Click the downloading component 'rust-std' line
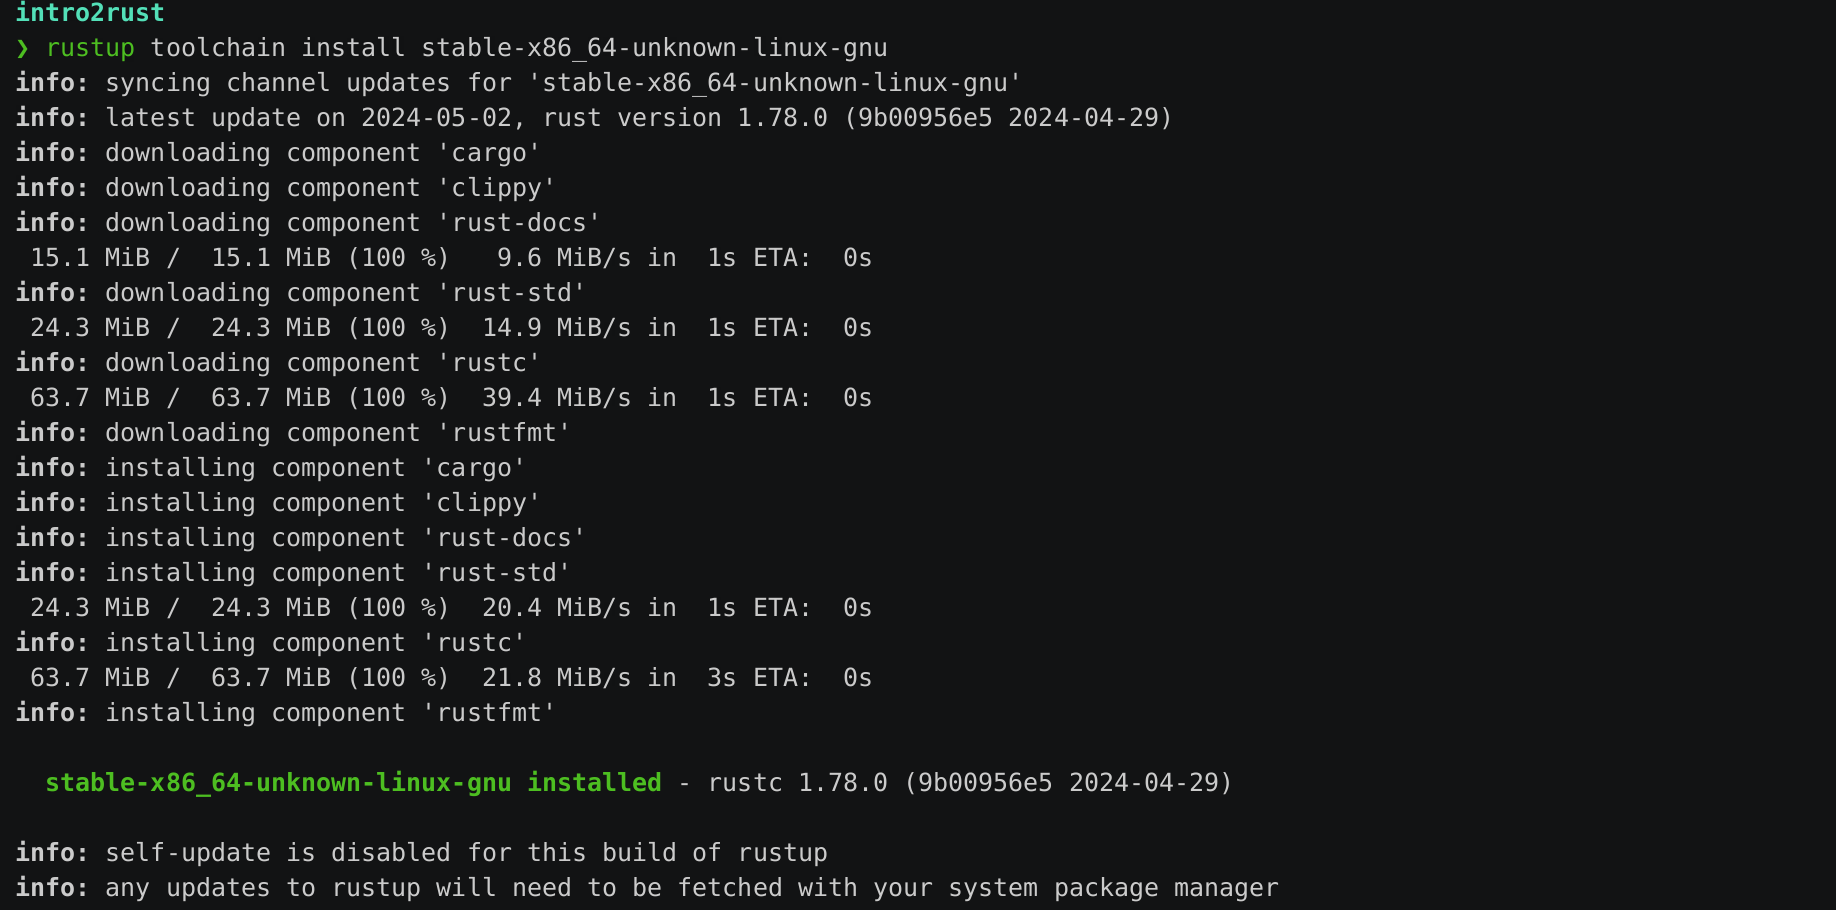Screen dimensions: 1836x910 coord(300,293)
